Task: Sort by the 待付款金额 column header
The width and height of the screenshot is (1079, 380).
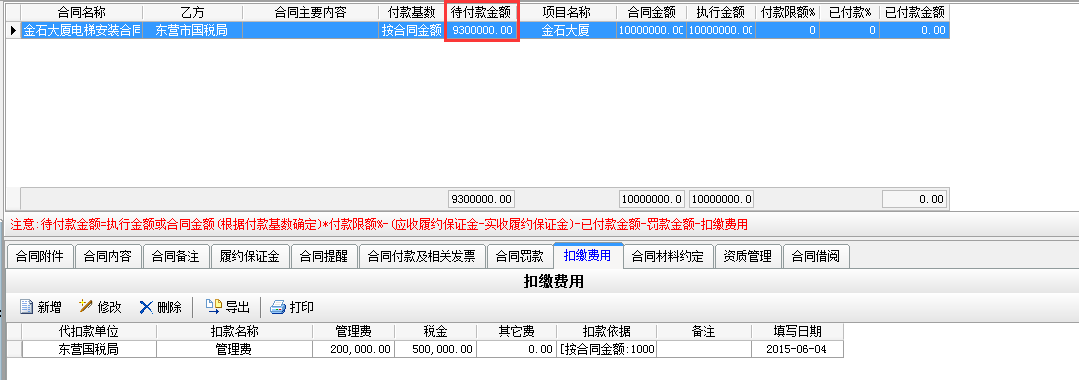Action: click(482, 12)
